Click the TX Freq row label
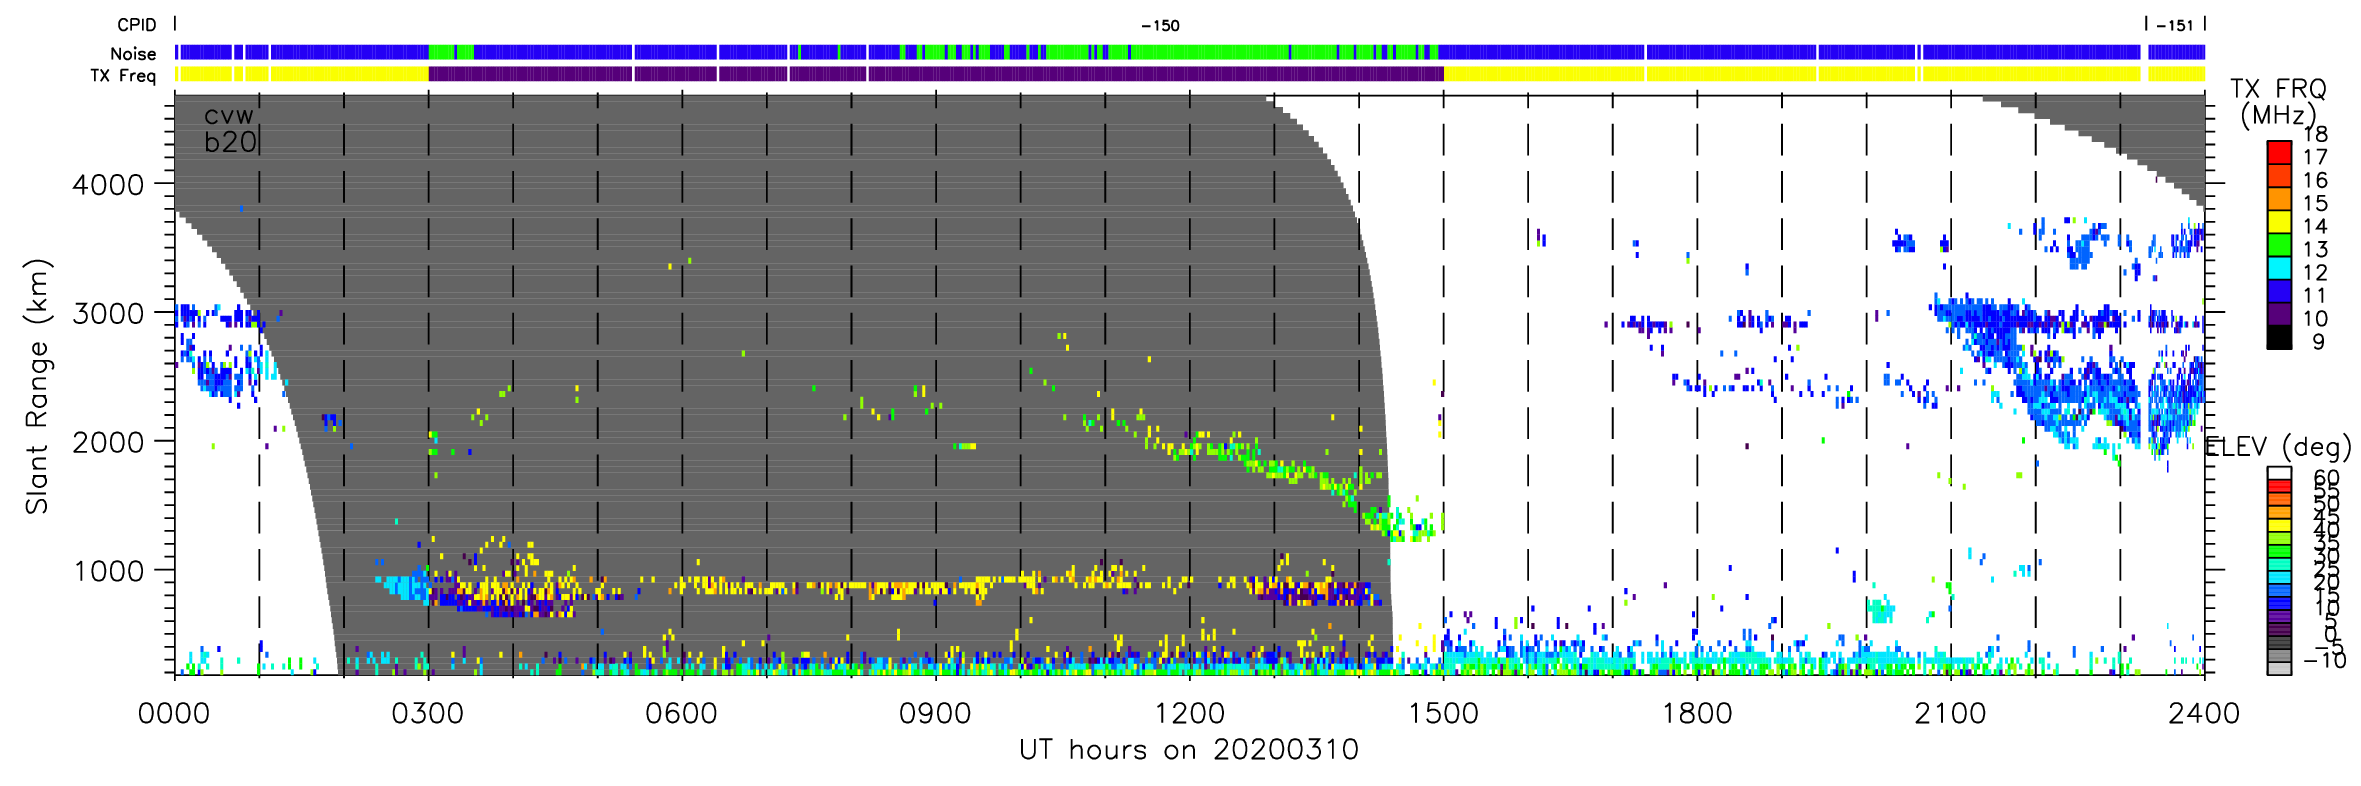This screenshot has height=786, width=2361. (x=123, y=76)
